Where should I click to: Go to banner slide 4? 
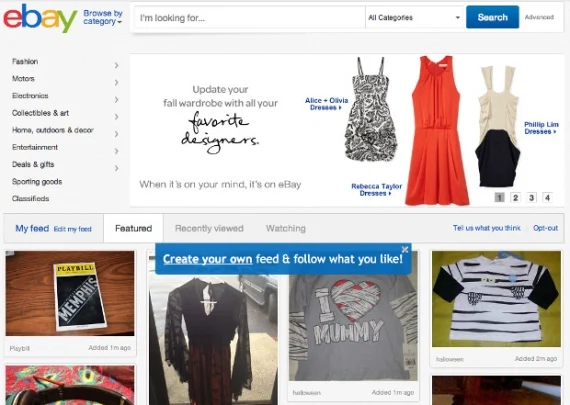[547, 197]
